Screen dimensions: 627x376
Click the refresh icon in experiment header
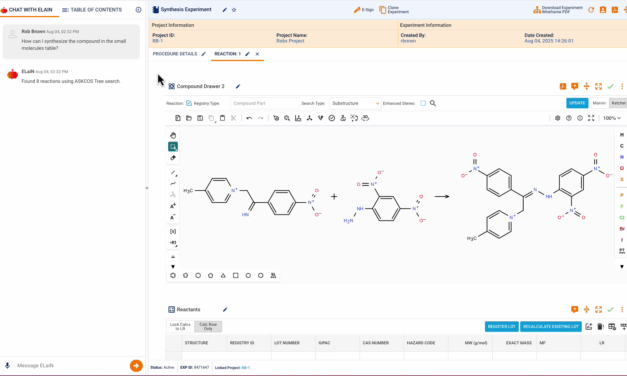591,10
